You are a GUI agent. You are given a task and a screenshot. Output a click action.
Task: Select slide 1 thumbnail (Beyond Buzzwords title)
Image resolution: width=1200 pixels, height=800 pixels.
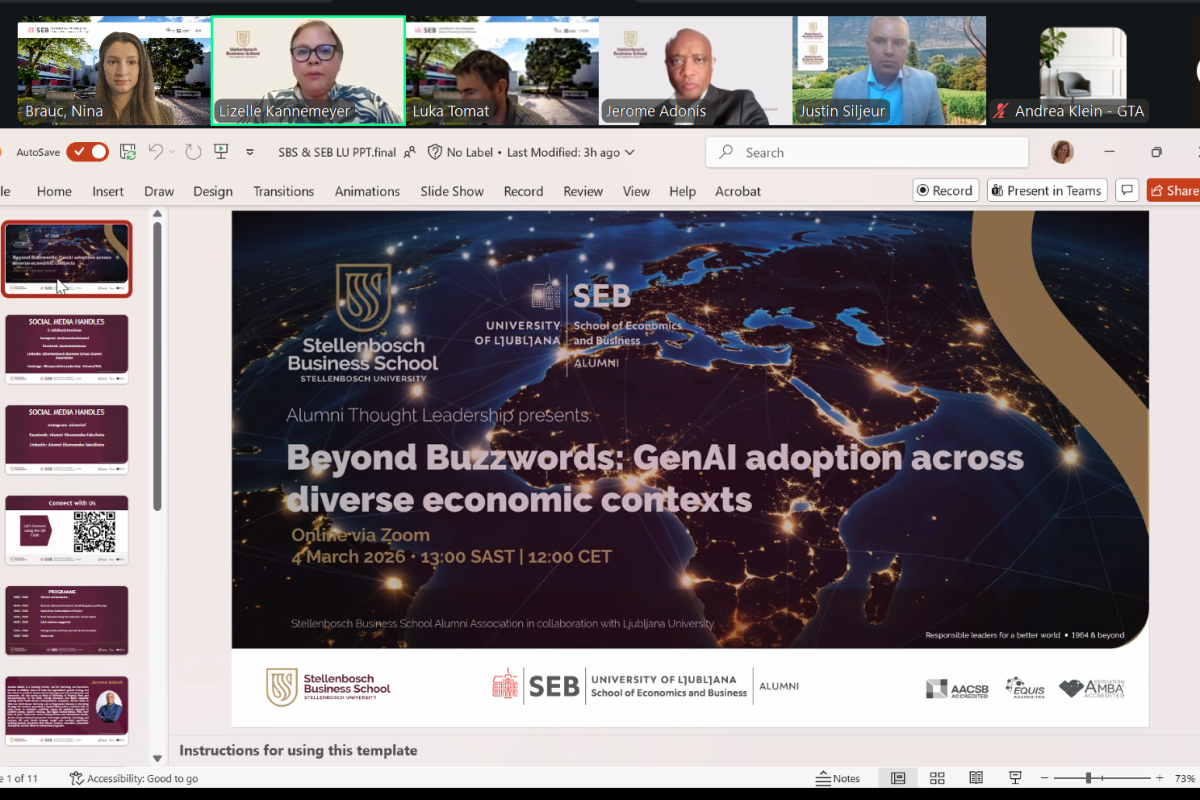point(67,258)
